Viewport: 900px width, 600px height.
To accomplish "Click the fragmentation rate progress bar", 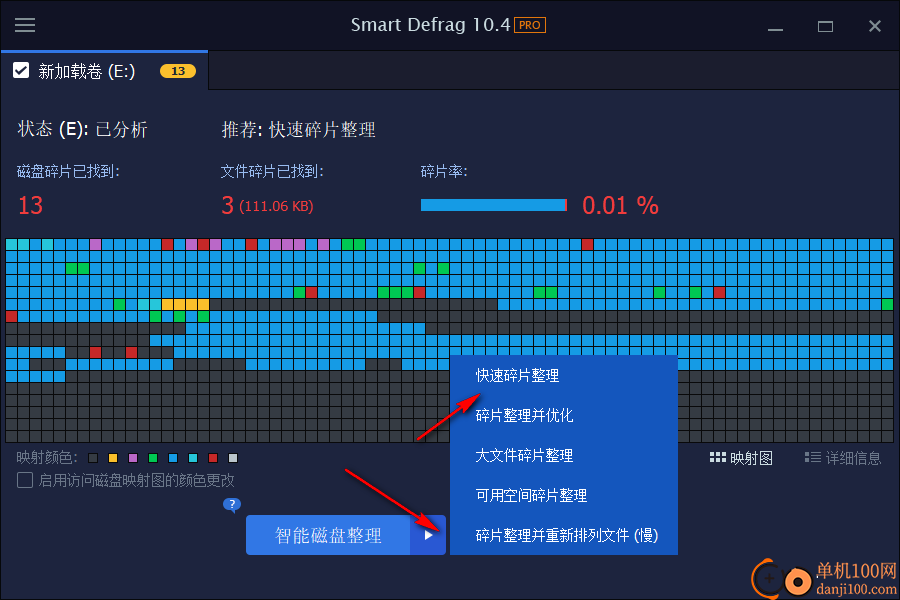I will (x=494, y=205).
